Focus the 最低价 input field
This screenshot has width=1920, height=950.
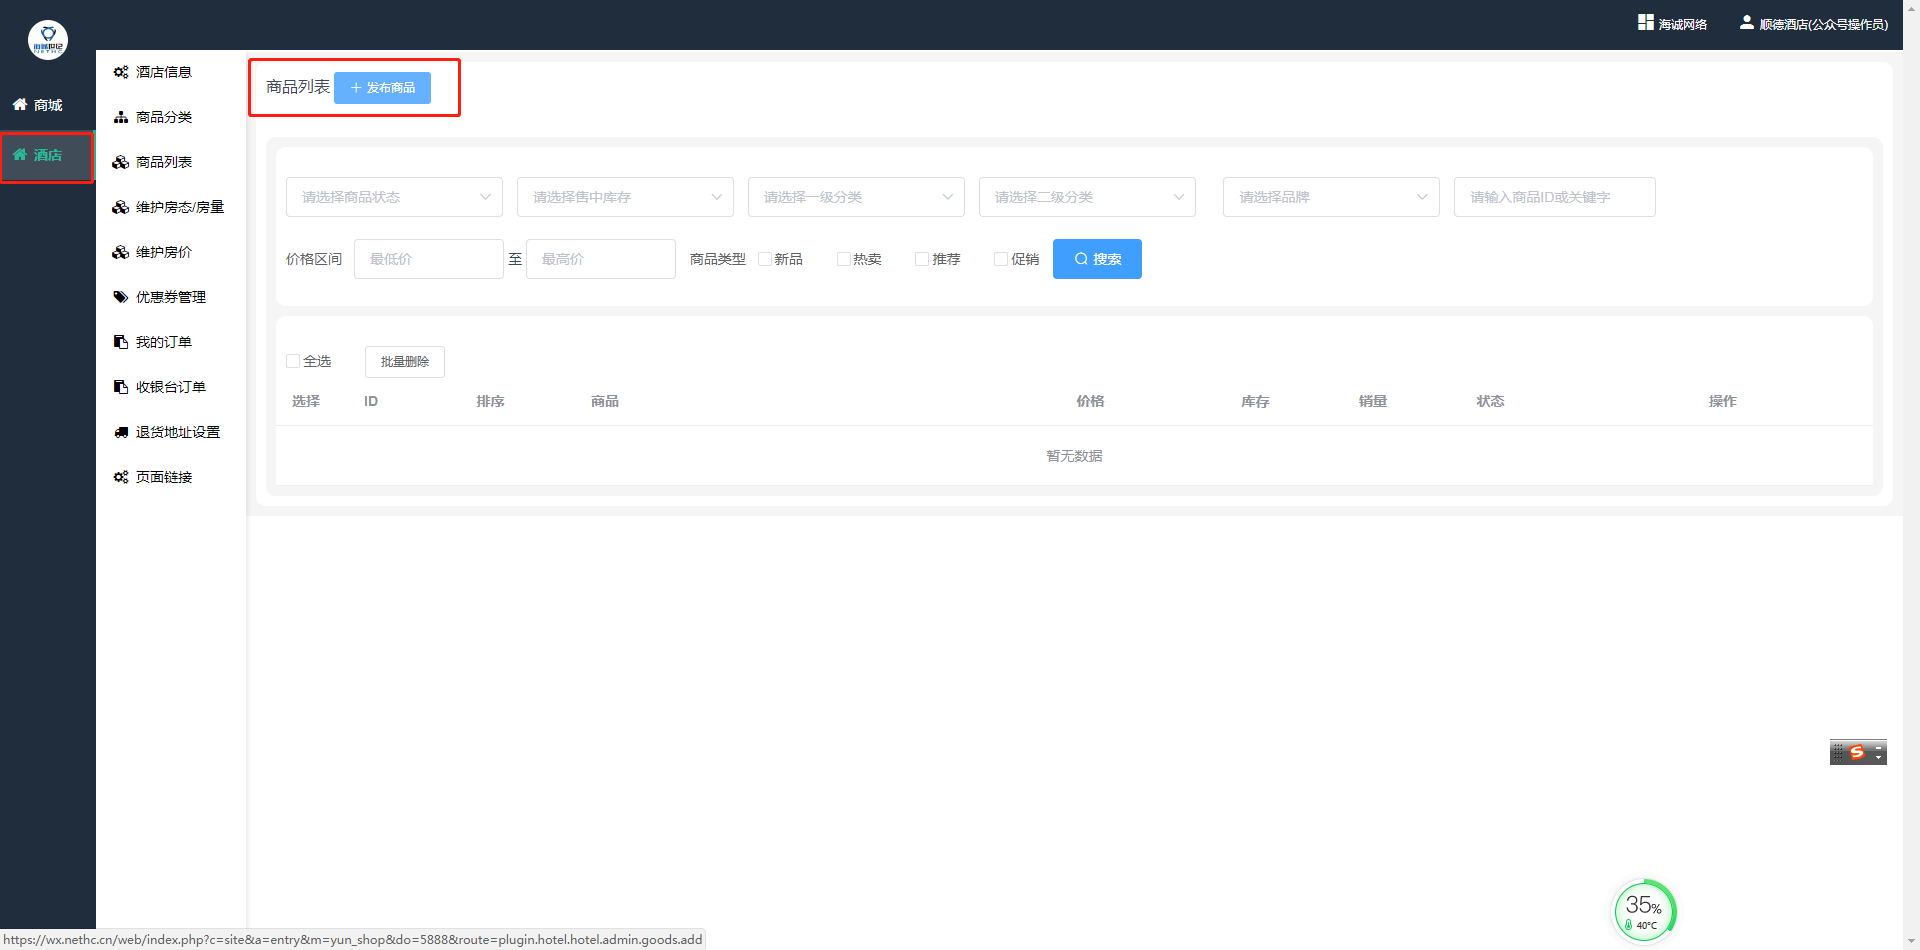click(x=429, y=259)
